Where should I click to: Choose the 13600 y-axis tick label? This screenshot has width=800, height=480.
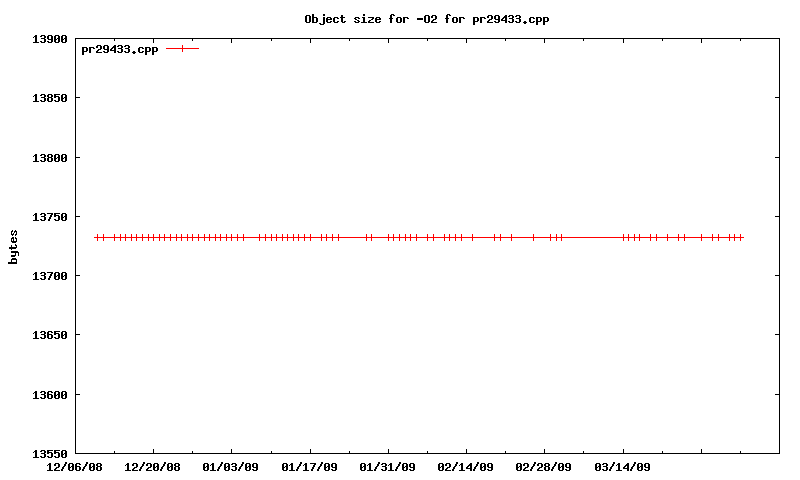tap(49, 395)
